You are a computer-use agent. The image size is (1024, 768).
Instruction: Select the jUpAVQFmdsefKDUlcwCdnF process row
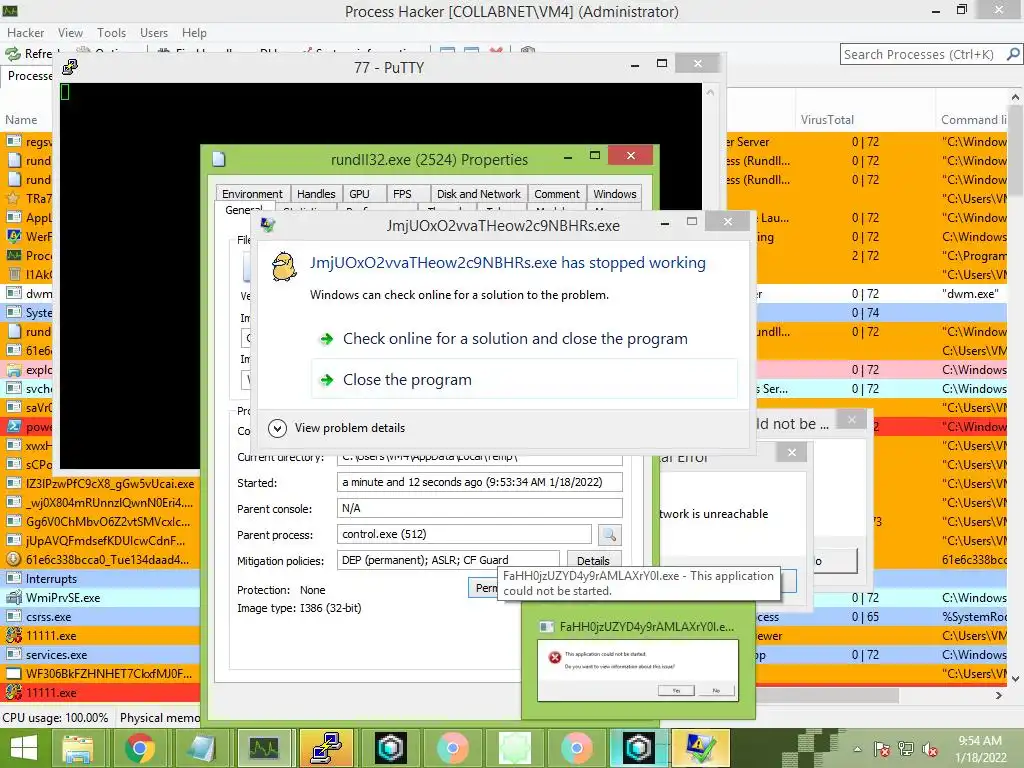(101, 541)
